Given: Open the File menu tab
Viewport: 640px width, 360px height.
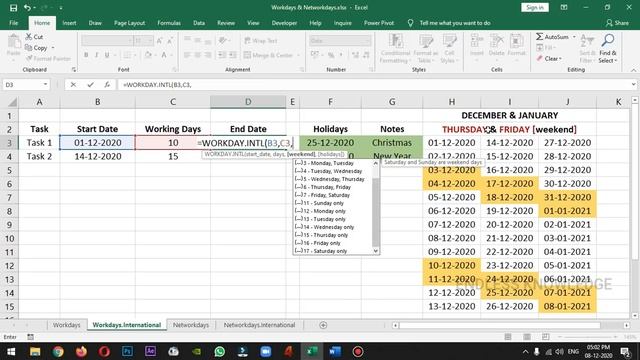Looking at the screenshot, I should (13, 23).
